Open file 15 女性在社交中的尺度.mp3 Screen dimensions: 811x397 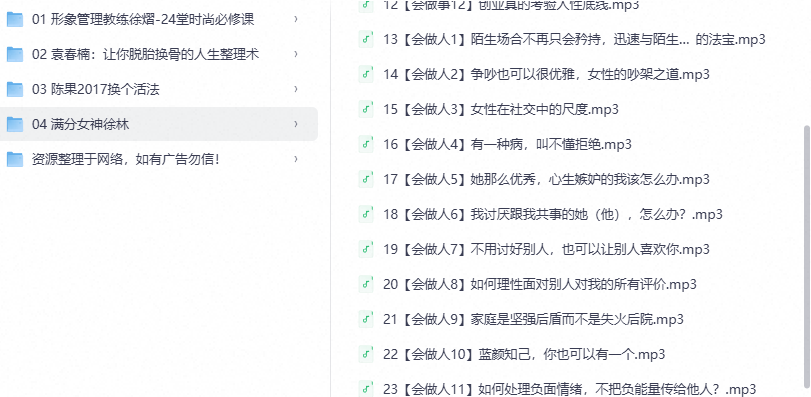[501, 109]
